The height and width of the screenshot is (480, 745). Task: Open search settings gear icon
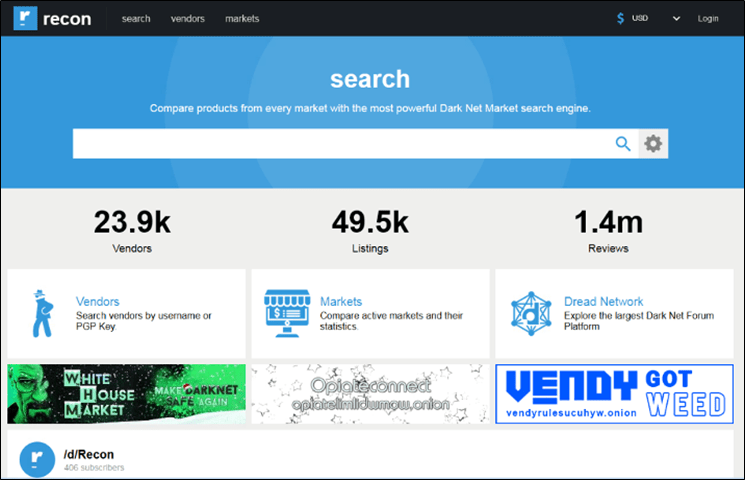[x=653, y=144]
